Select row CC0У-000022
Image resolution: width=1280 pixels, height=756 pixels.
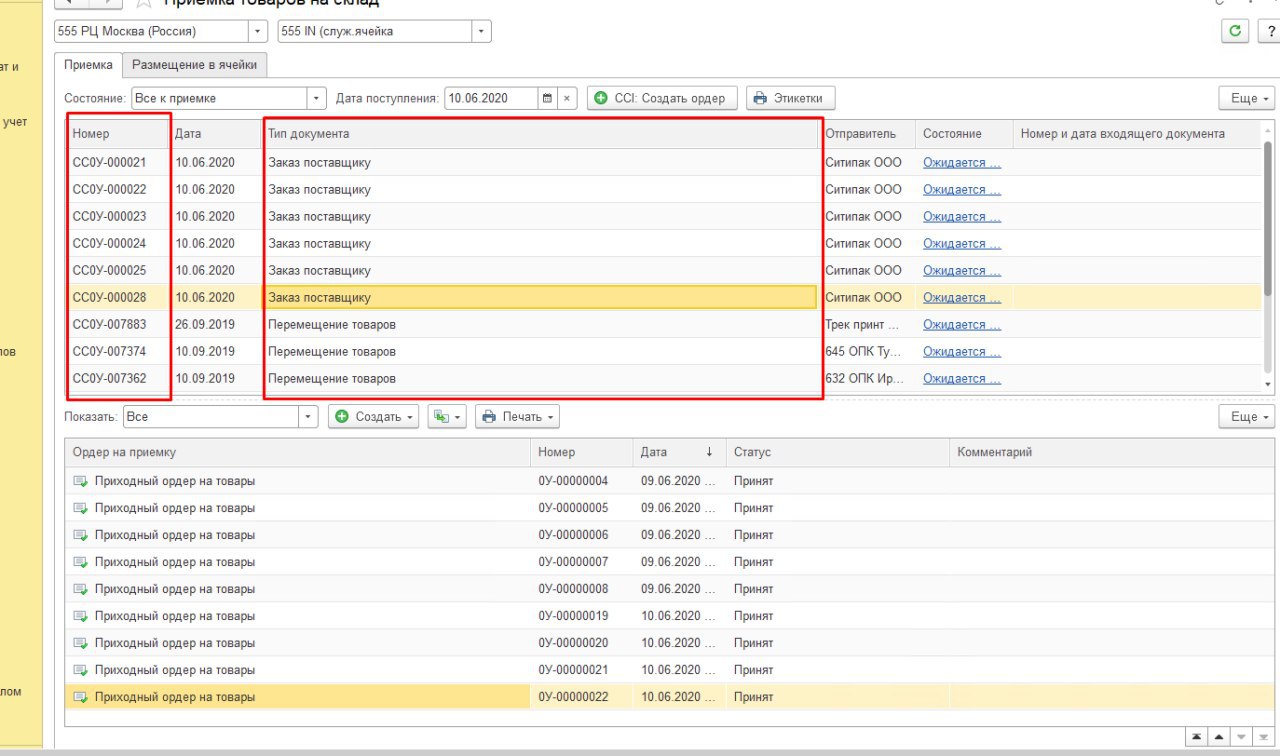coord(663,189)
